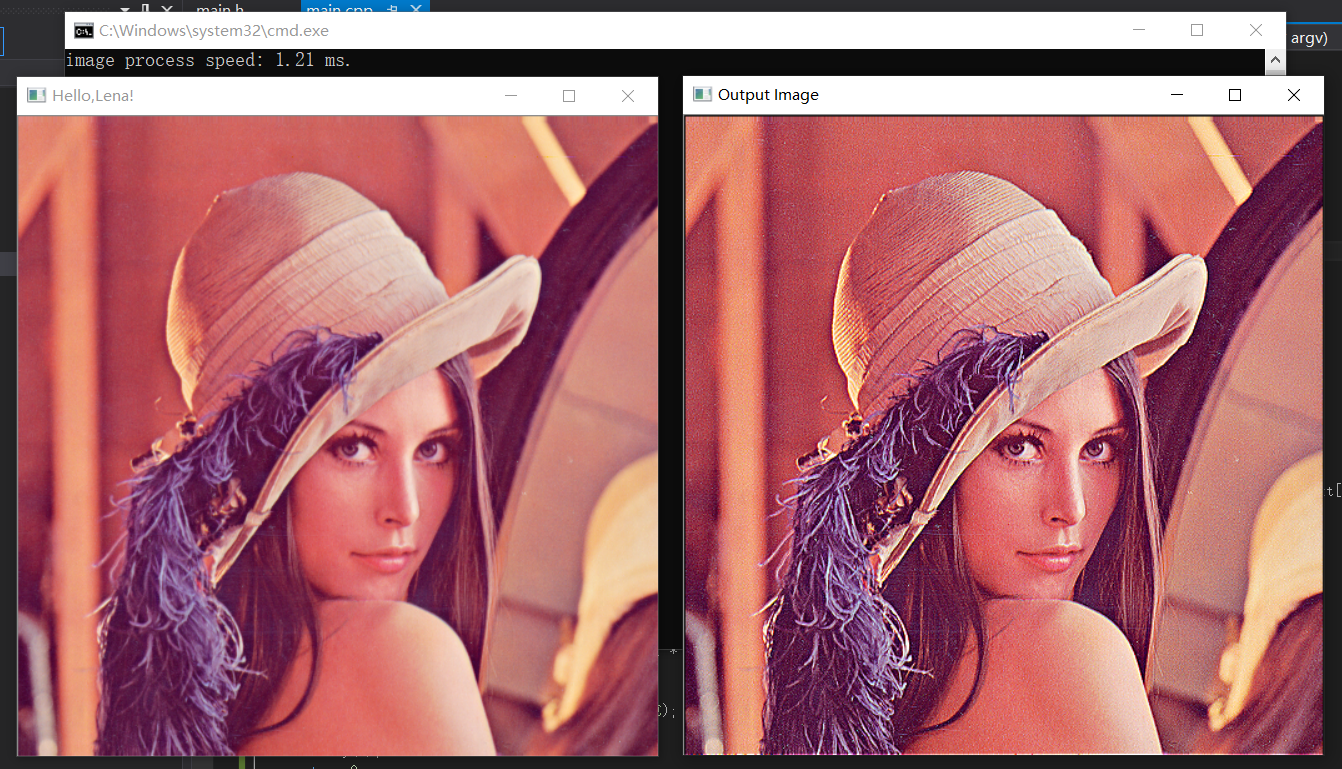Close the cmd.exe console window
The height and width of the screenshot is (769, 1342).
click(1256, 30)
